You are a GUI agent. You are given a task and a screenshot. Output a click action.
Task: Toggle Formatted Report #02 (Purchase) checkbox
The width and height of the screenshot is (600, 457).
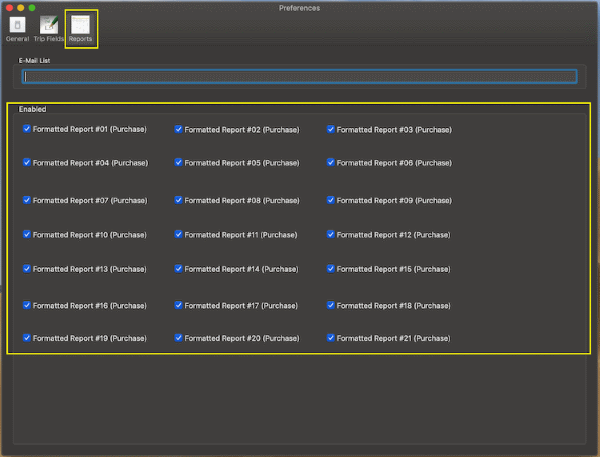pyautogui.click(x=179, y=129)
